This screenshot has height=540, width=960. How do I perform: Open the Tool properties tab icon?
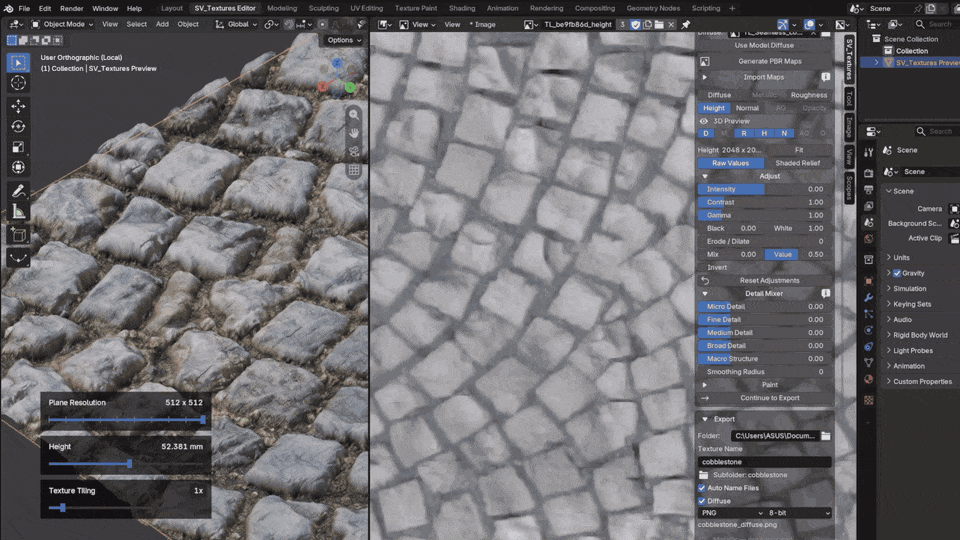[x=868, y=152]
